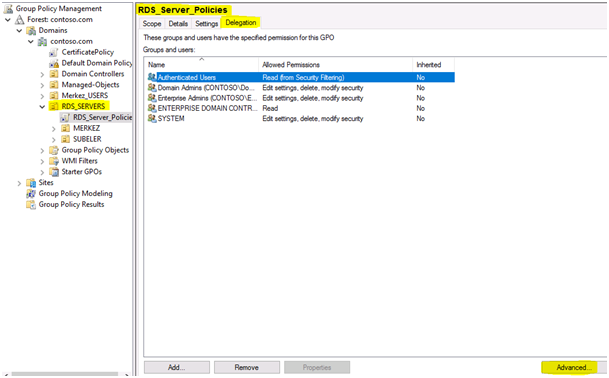This screenshot has height=378, width=609.
Task: Click the RDS_SERVERS OU icon
Action: (54, 106)
